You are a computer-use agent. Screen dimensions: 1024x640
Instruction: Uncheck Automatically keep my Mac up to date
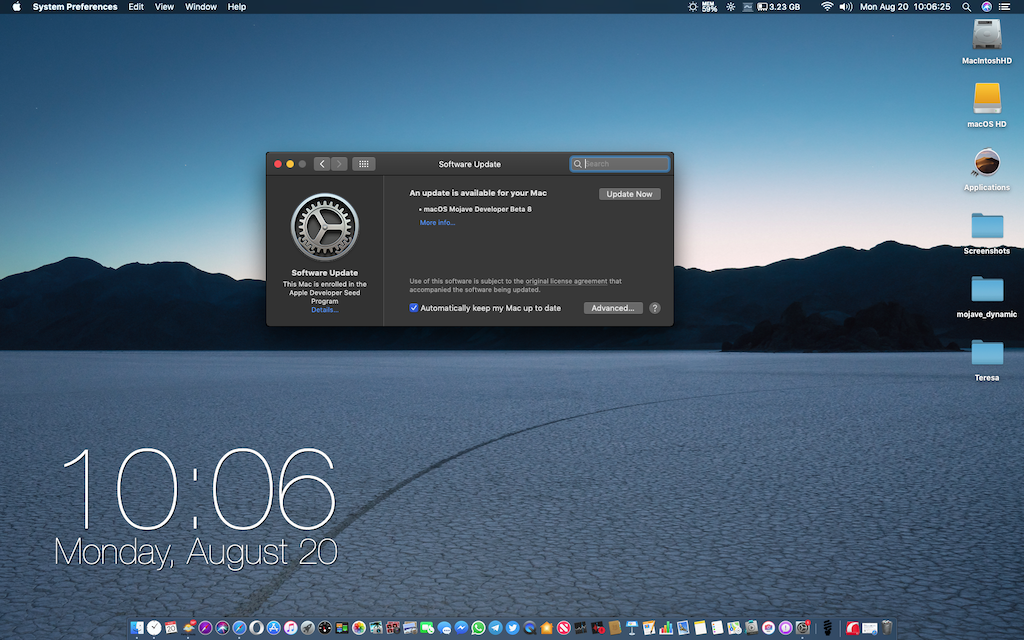413,308
